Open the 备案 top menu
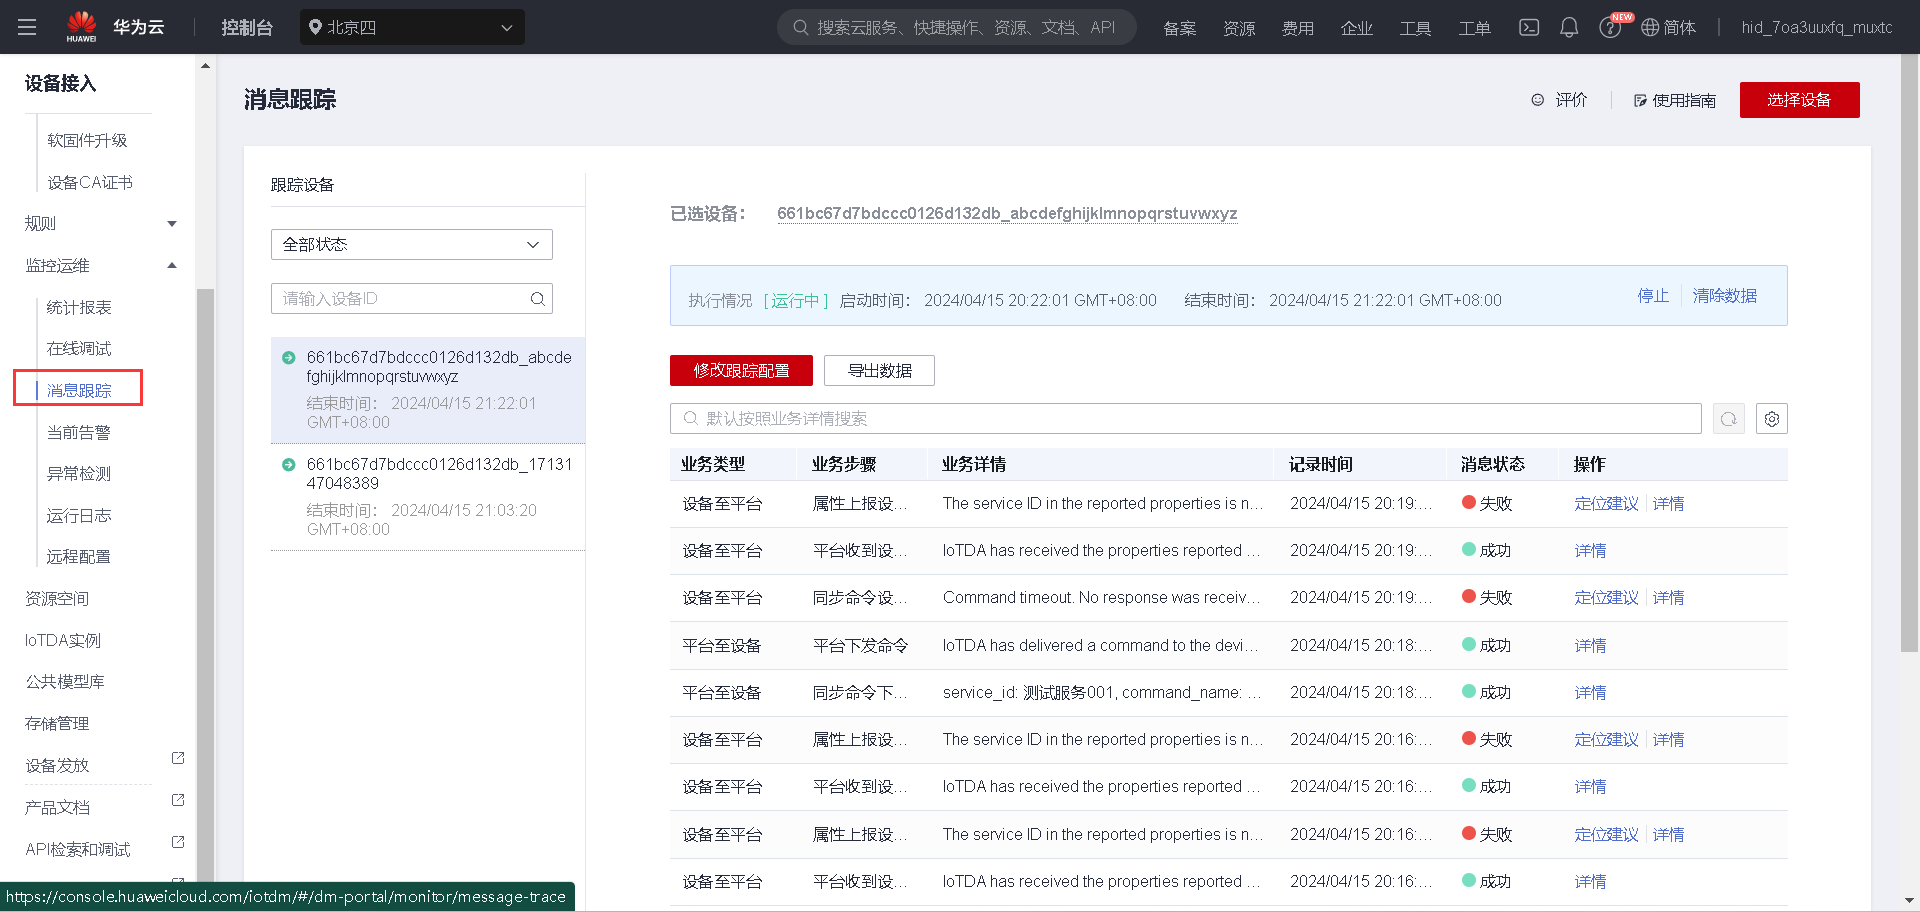The height and width of the screenshot is (912, 1920). pos(1180,28)
